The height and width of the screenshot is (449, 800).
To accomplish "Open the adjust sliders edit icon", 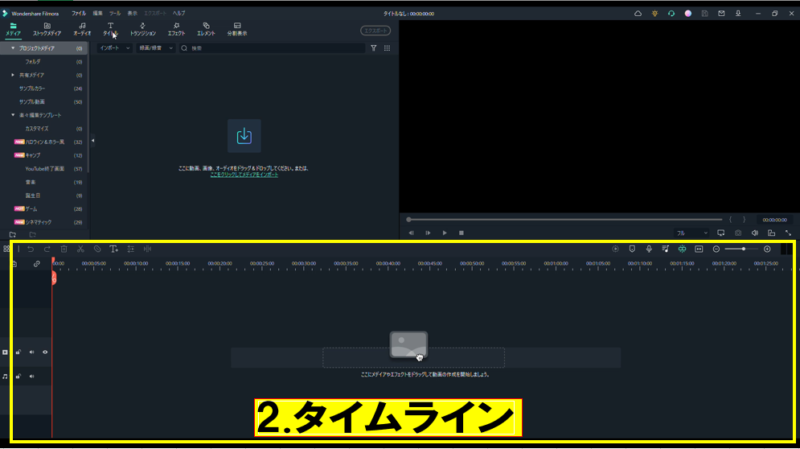I will click(131, 249).
